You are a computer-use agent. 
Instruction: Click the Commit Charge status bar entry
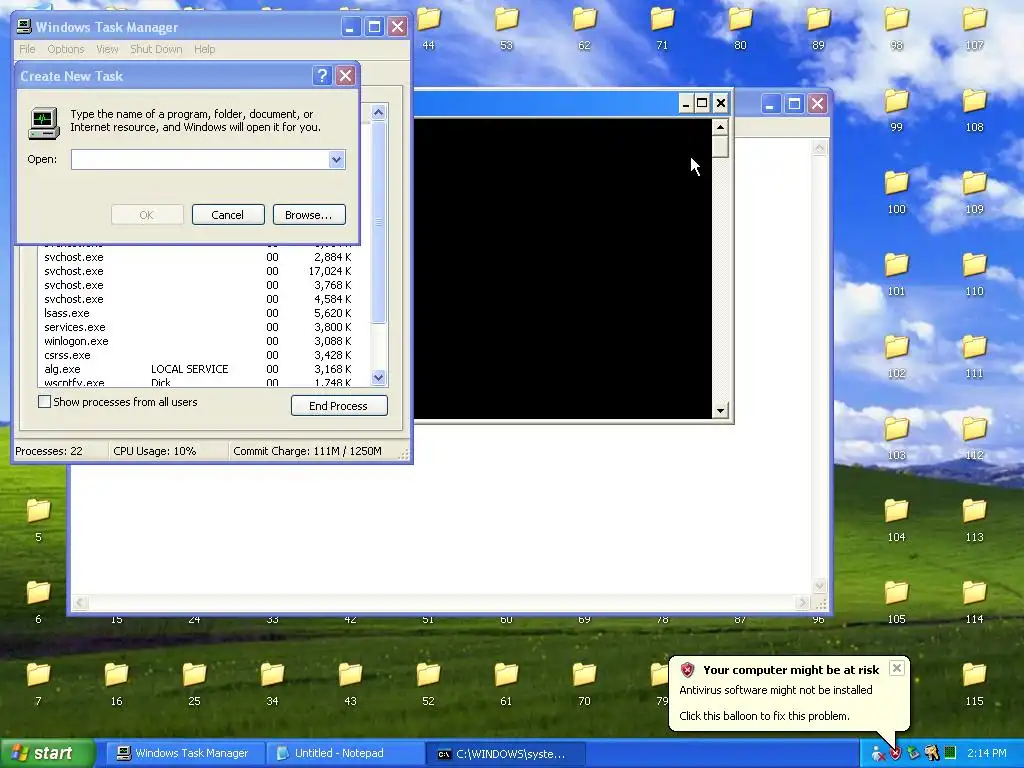point(308,451)
